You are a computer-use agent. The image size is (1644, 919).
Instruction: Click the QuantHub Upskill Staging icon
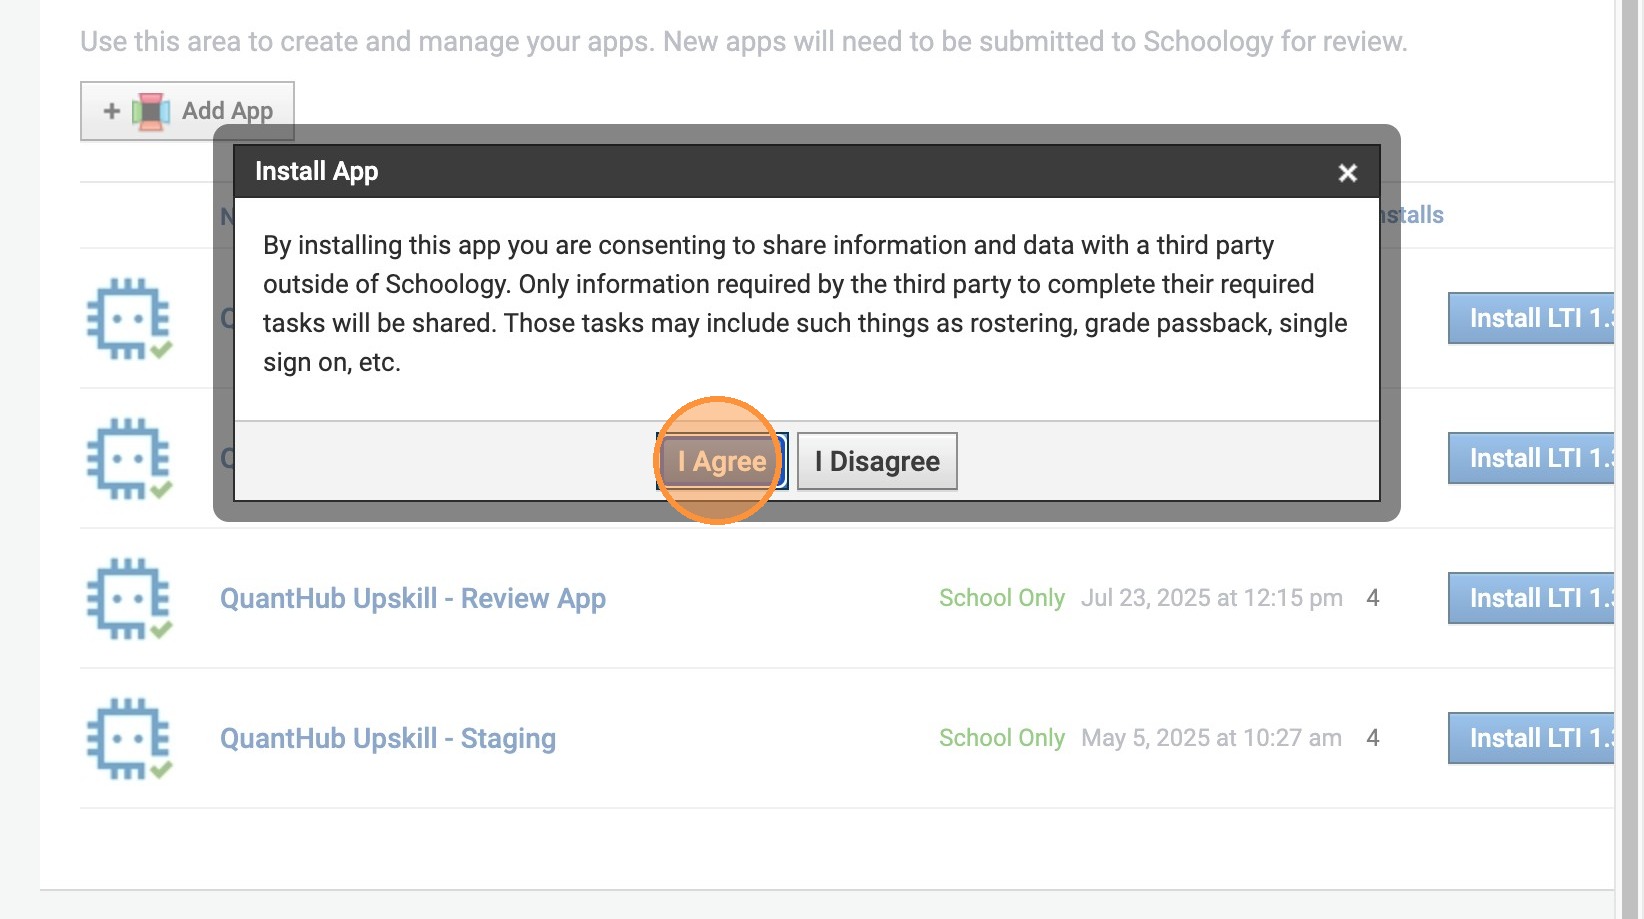129,738
